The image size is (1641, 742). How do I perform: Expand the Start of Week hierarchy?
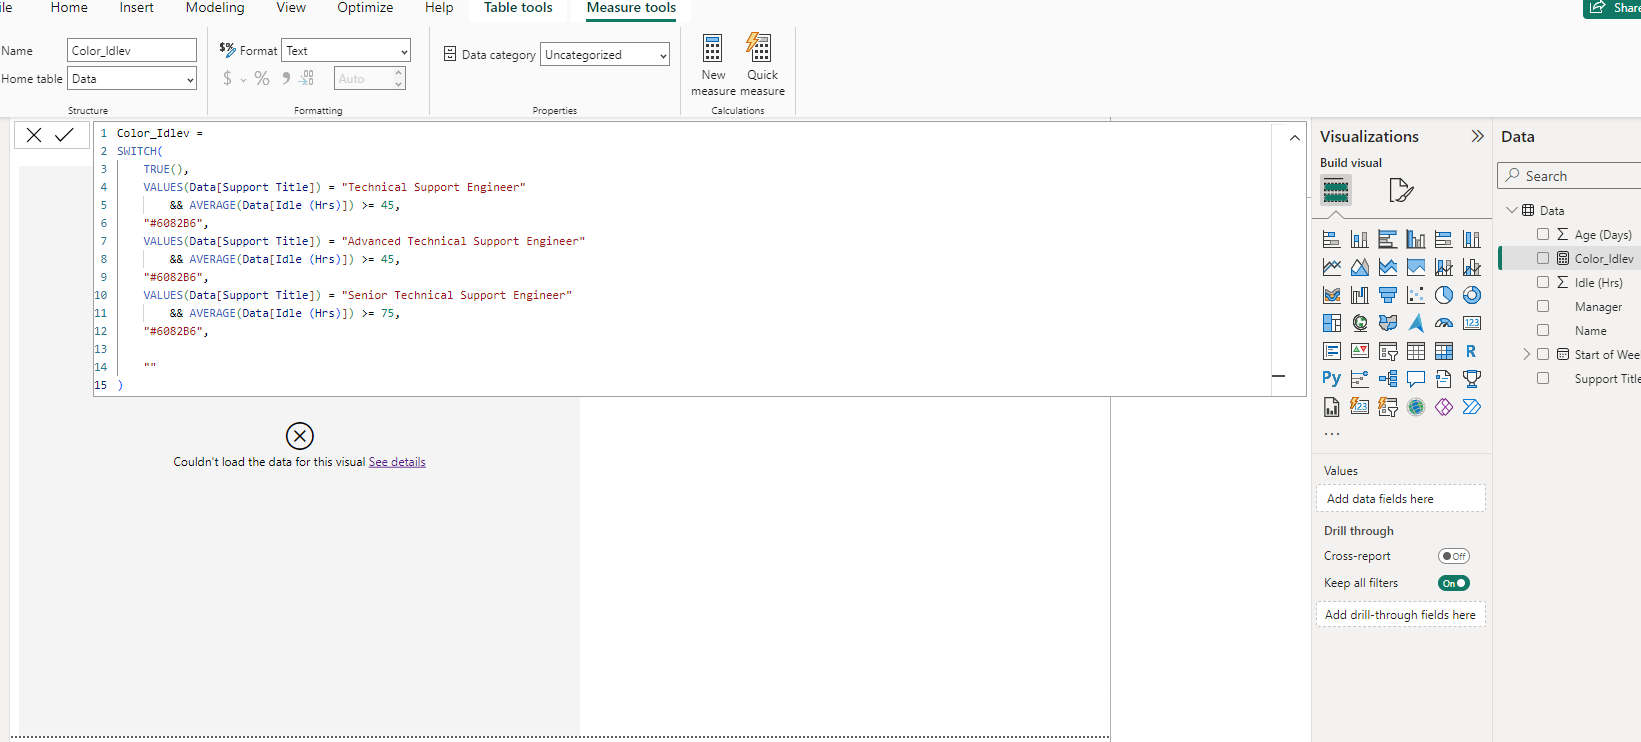coord(1527,354)
